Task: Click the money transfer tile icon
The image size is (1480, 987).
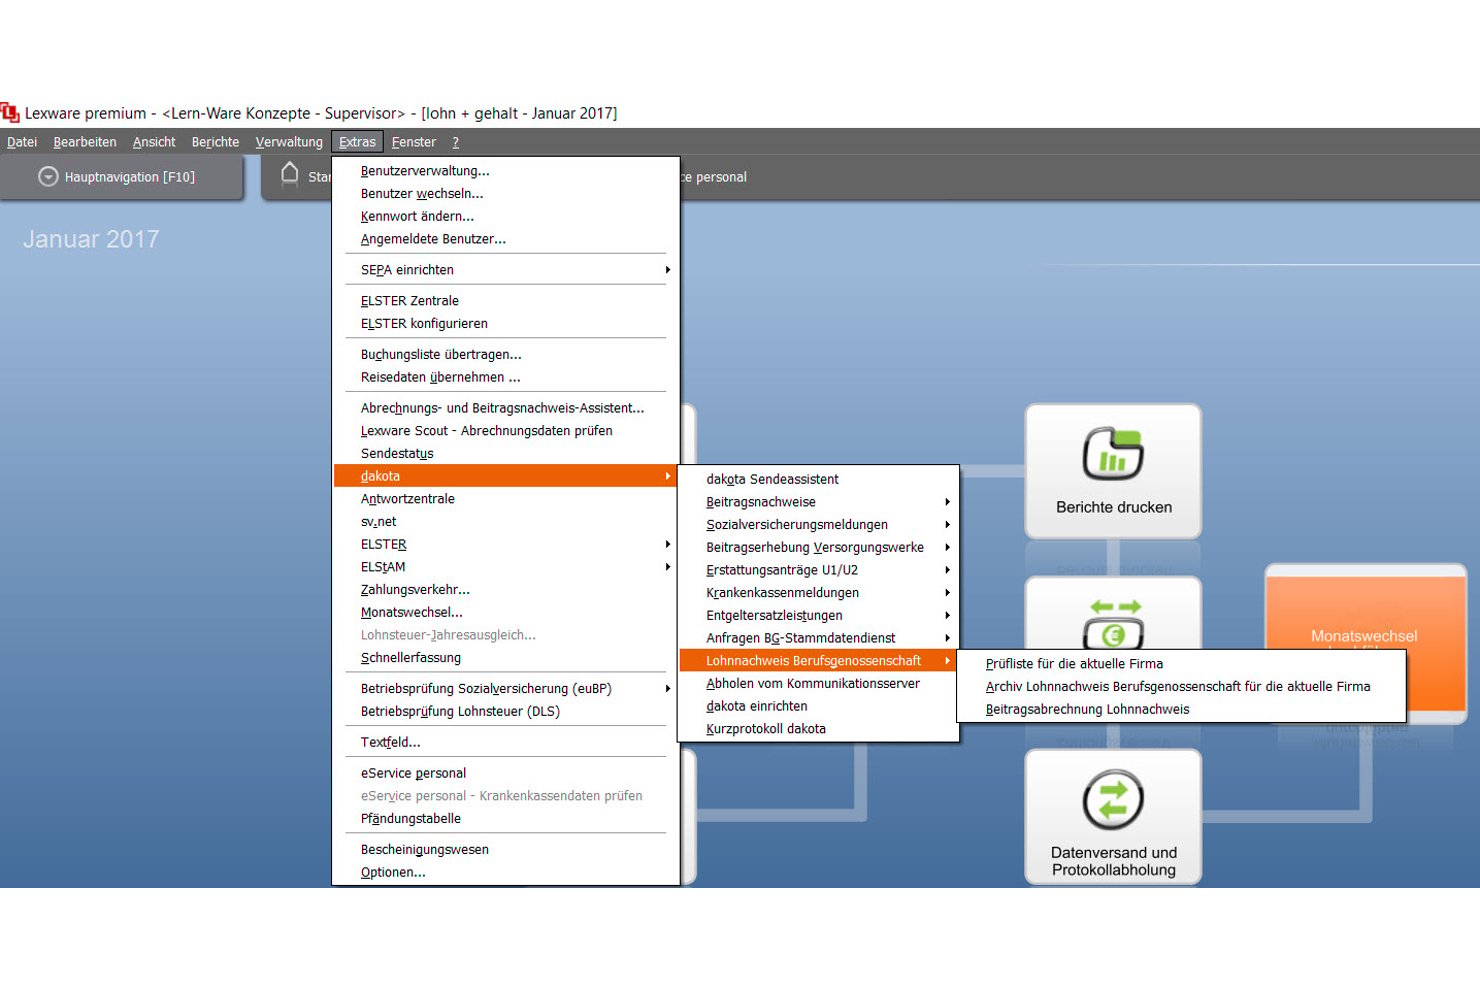Action: pos(1114,625)
